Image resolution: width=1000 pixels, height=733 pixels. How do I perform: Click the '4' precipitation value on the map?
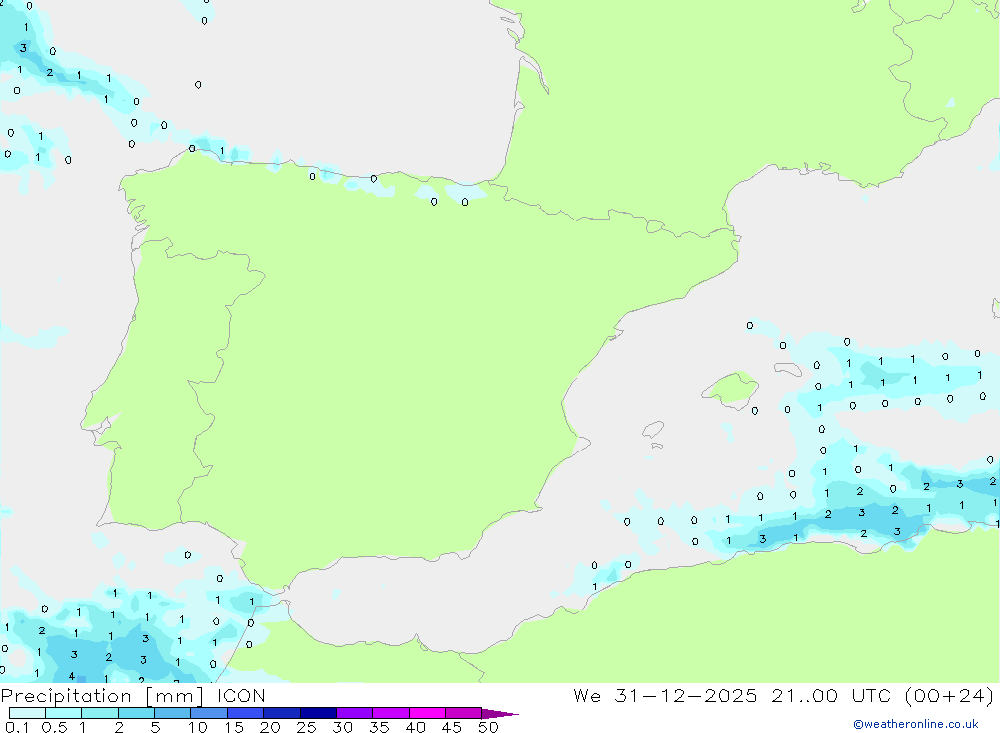pos(71,676)
